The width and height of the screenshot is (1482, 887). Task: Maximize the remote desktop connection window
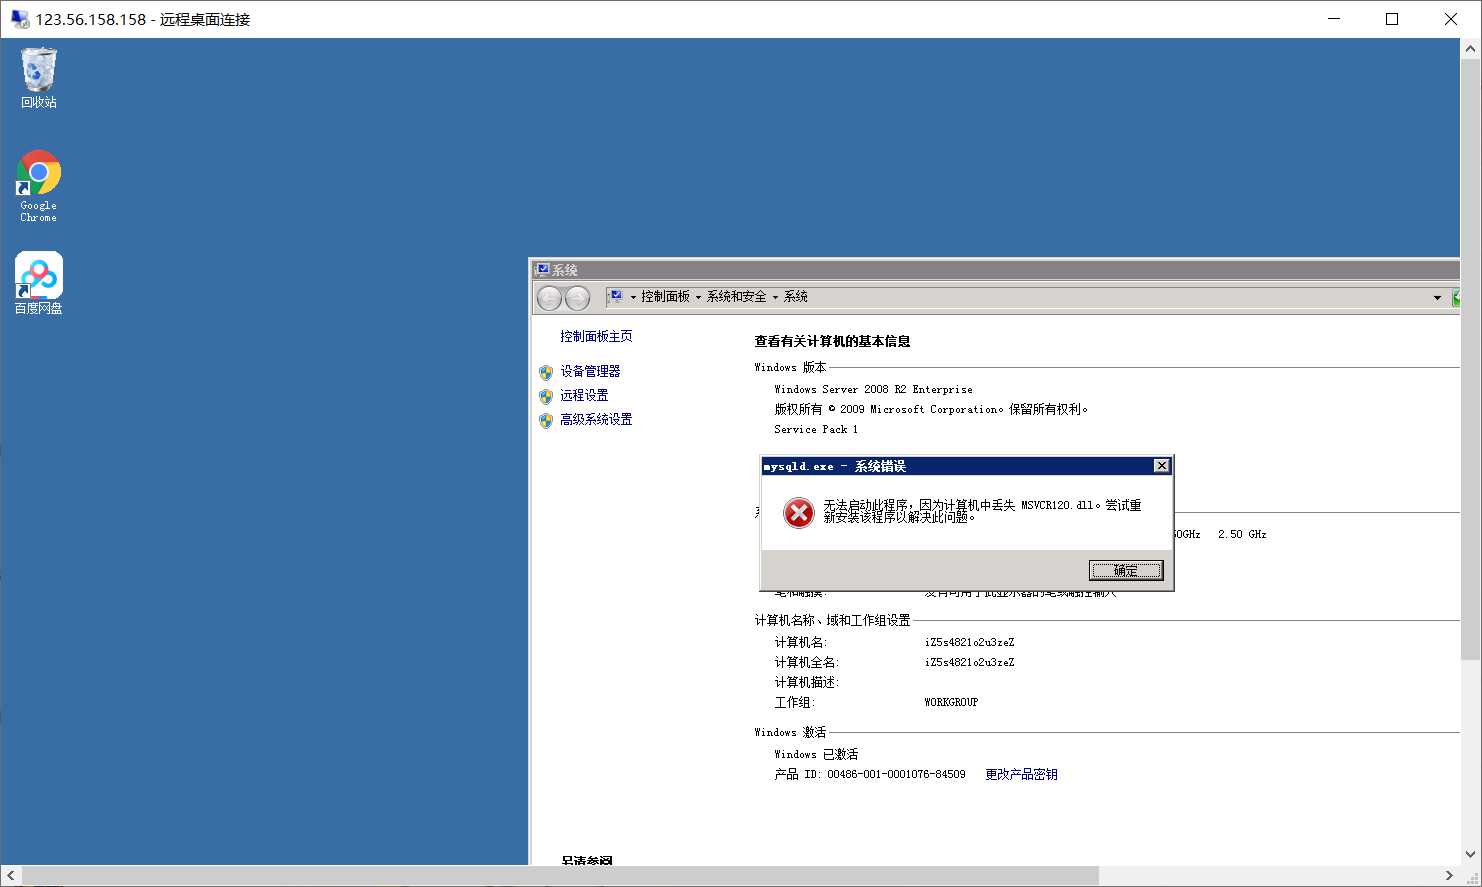[1392, 19]
